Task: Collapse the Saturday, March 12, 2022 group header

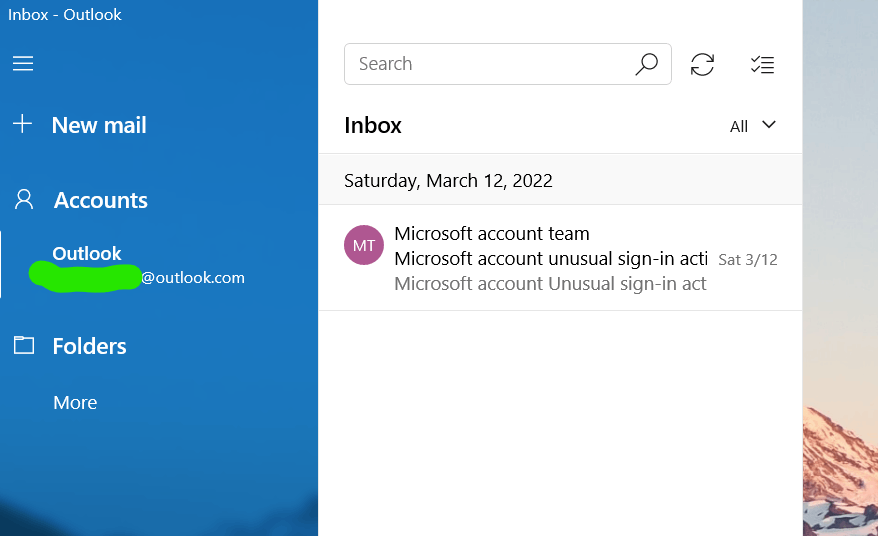Action: [448, 181]
